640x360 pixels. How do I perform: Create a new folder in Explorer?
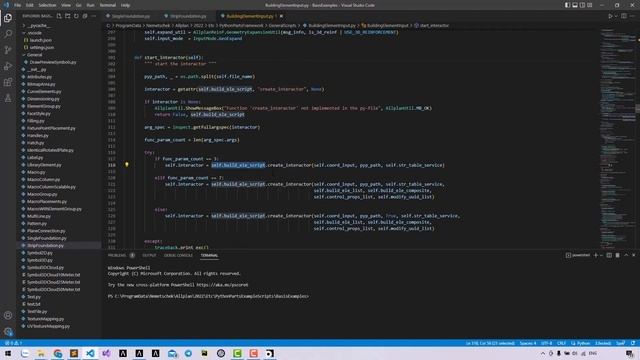click(x=68, y=16)
